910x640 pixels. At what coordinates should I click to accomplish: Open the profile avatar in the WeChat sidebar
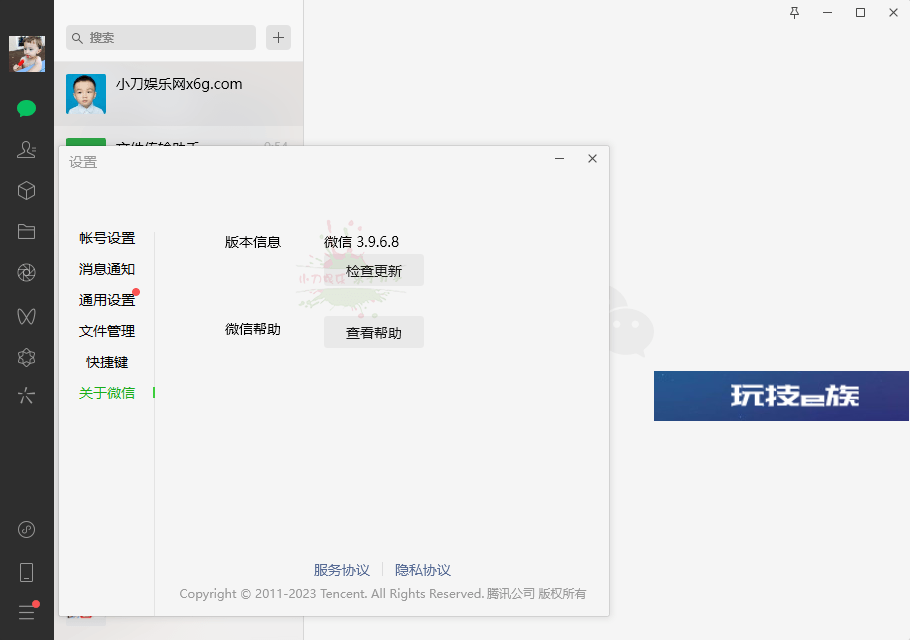pyautogui.click(x=27, y=54)
